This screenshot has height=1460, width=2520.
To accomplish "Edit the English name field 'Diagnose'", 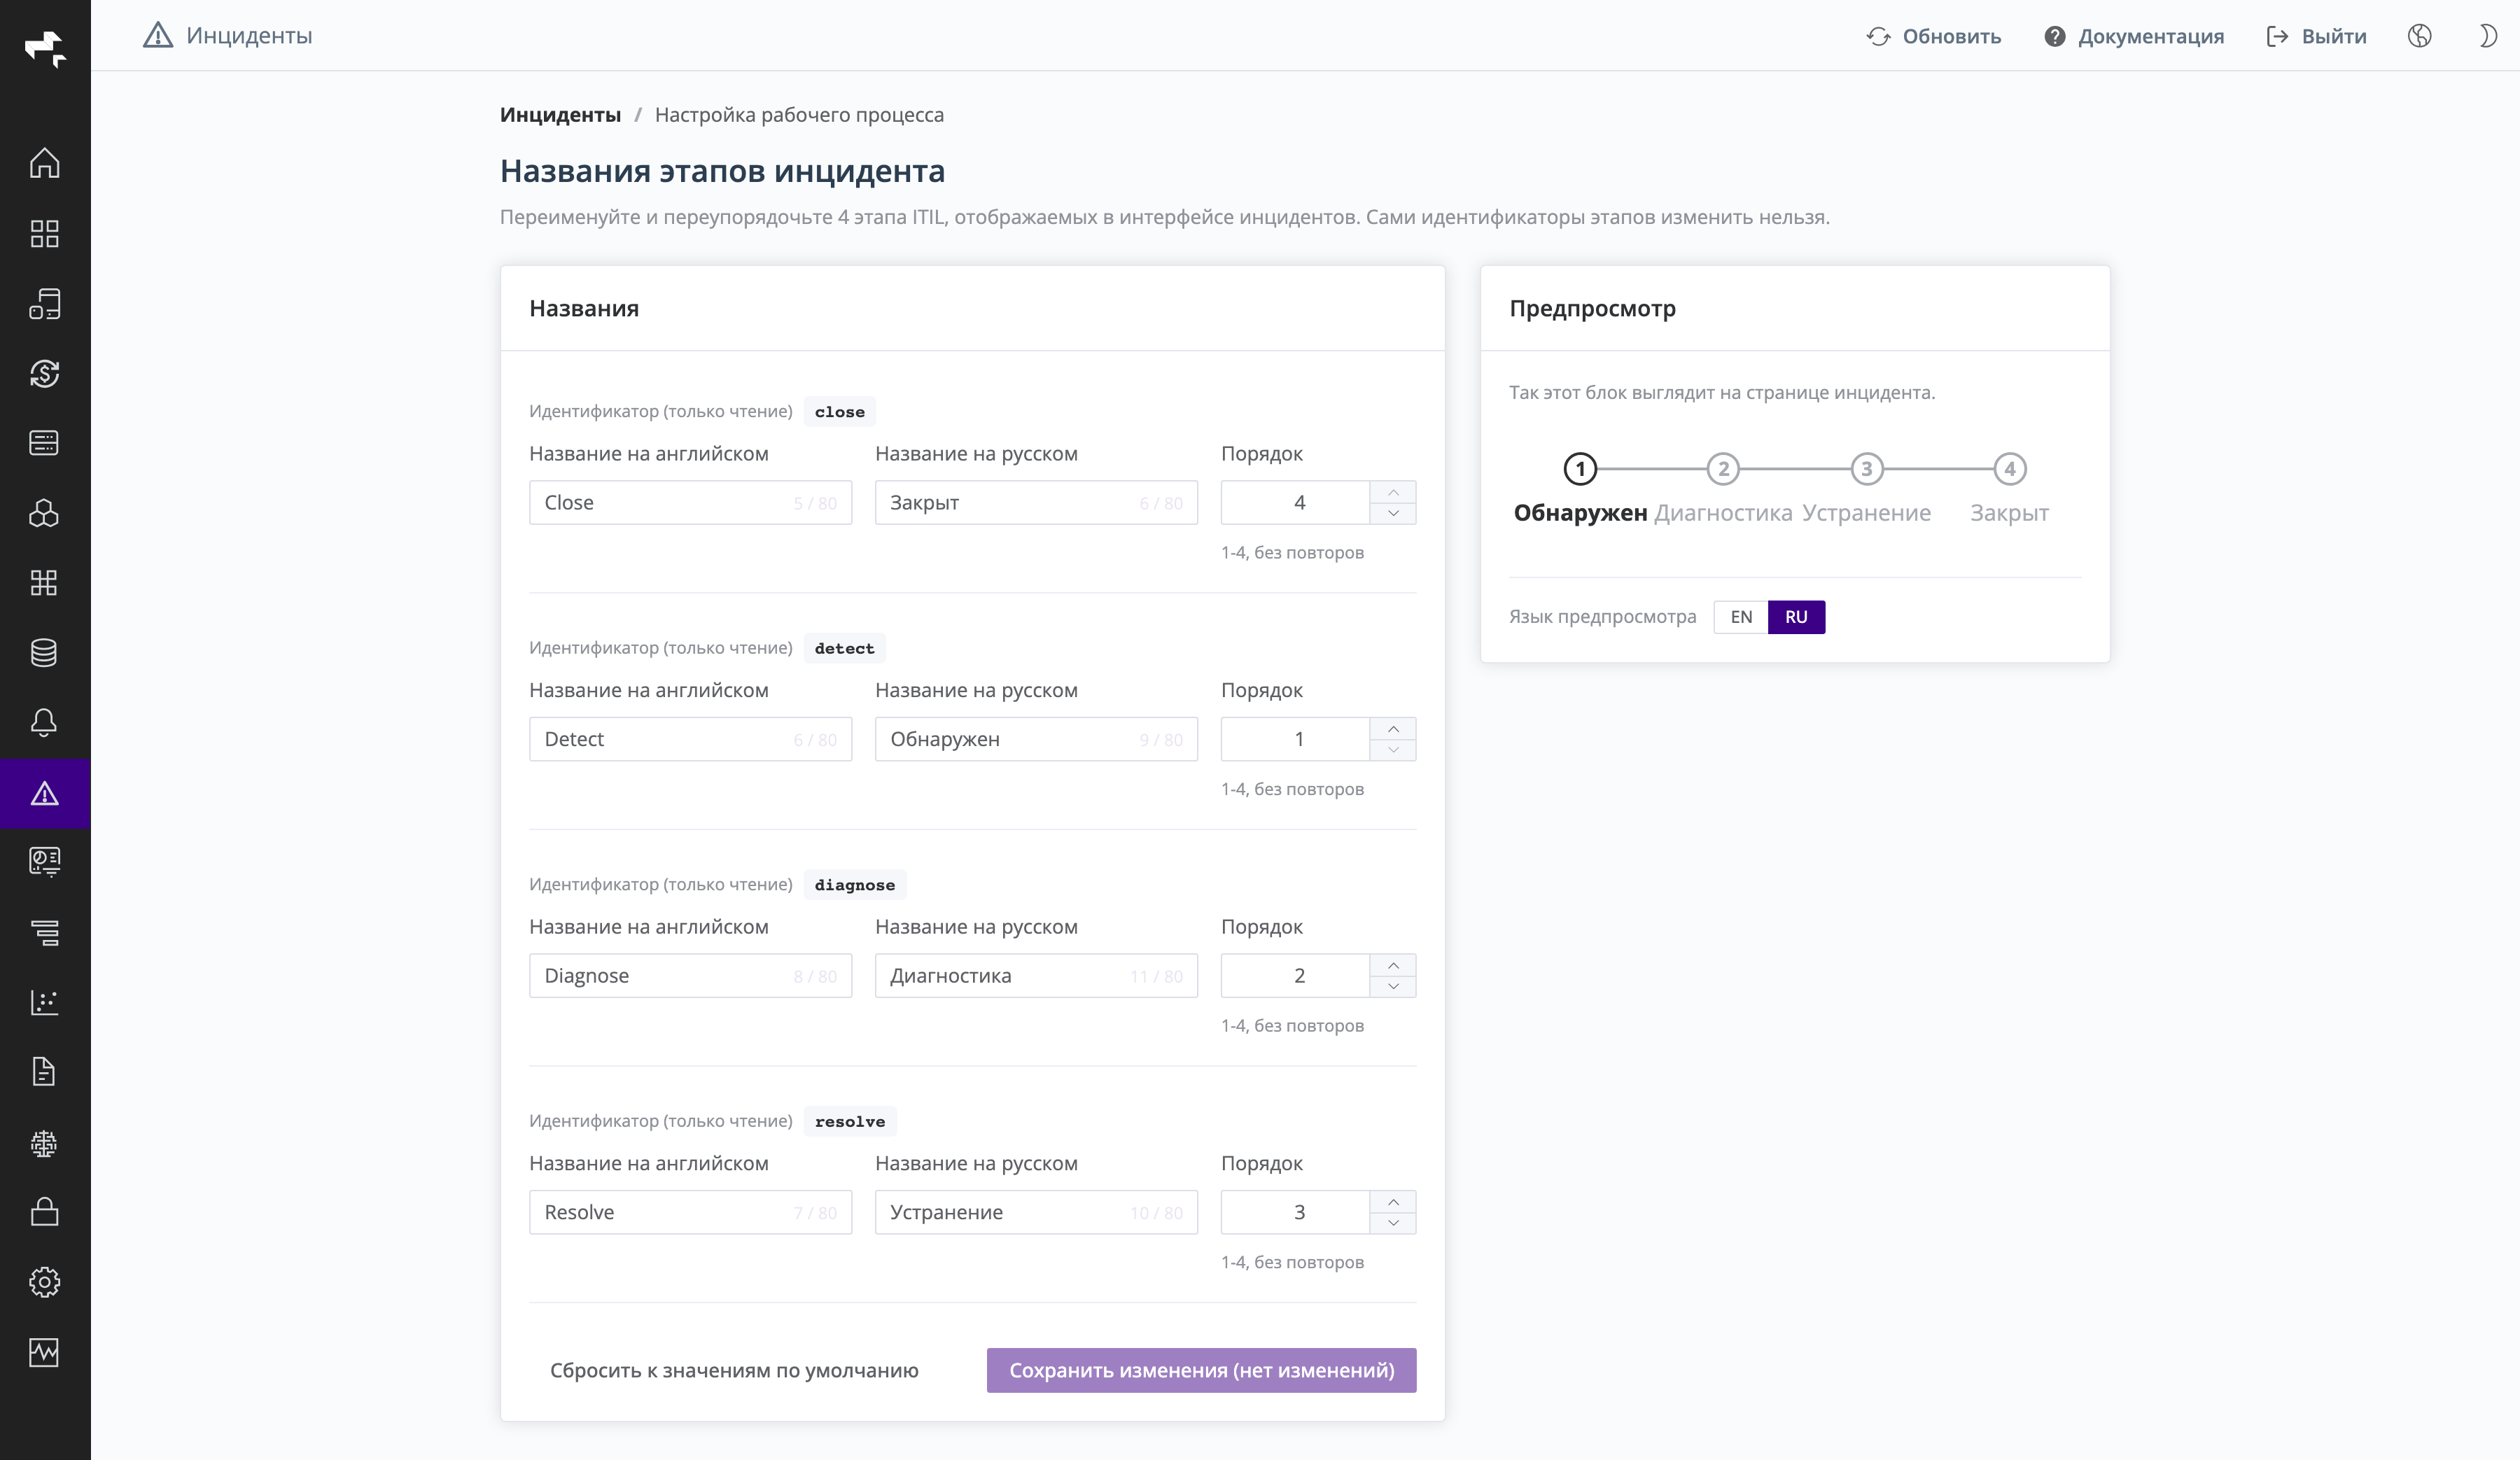I will click(690, 975).
